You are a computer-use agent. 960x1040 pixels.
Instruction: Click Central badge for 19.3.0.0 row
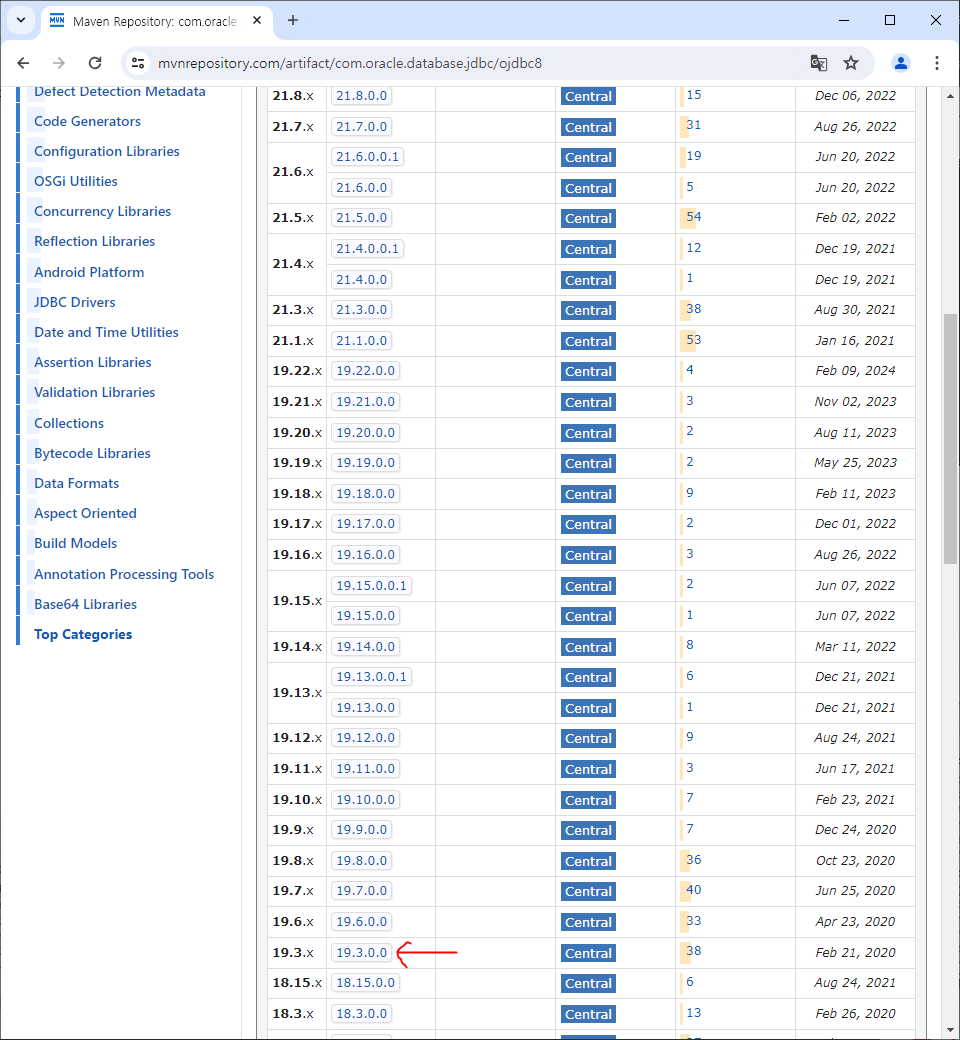click(588, 953)
